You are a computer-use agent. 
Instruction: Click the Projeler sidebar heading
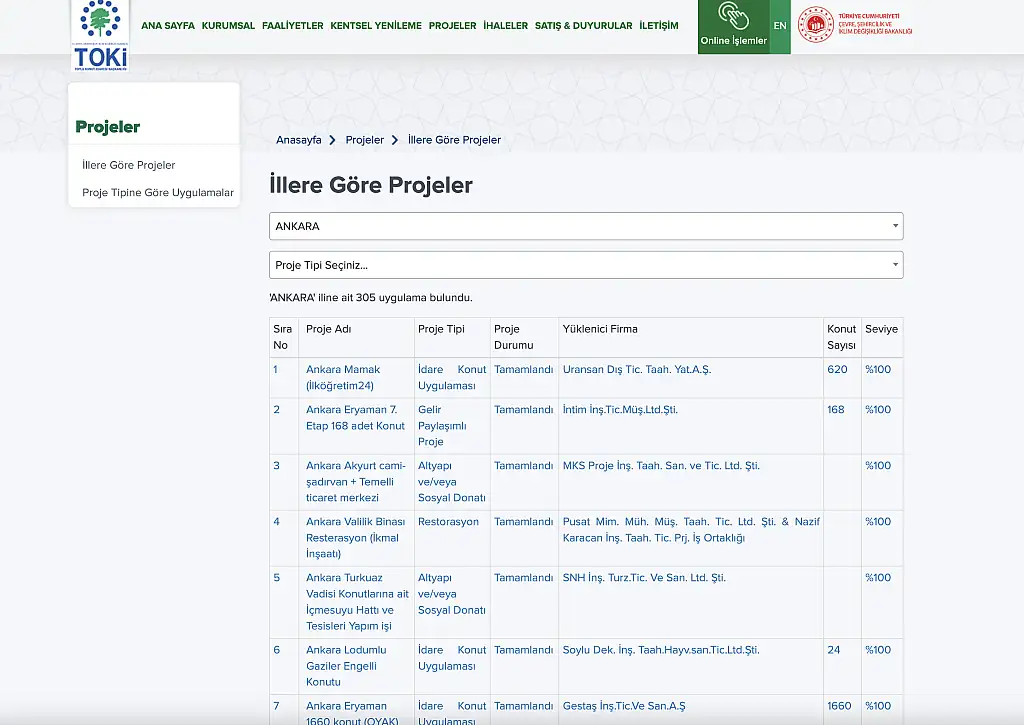pos(108,127)
